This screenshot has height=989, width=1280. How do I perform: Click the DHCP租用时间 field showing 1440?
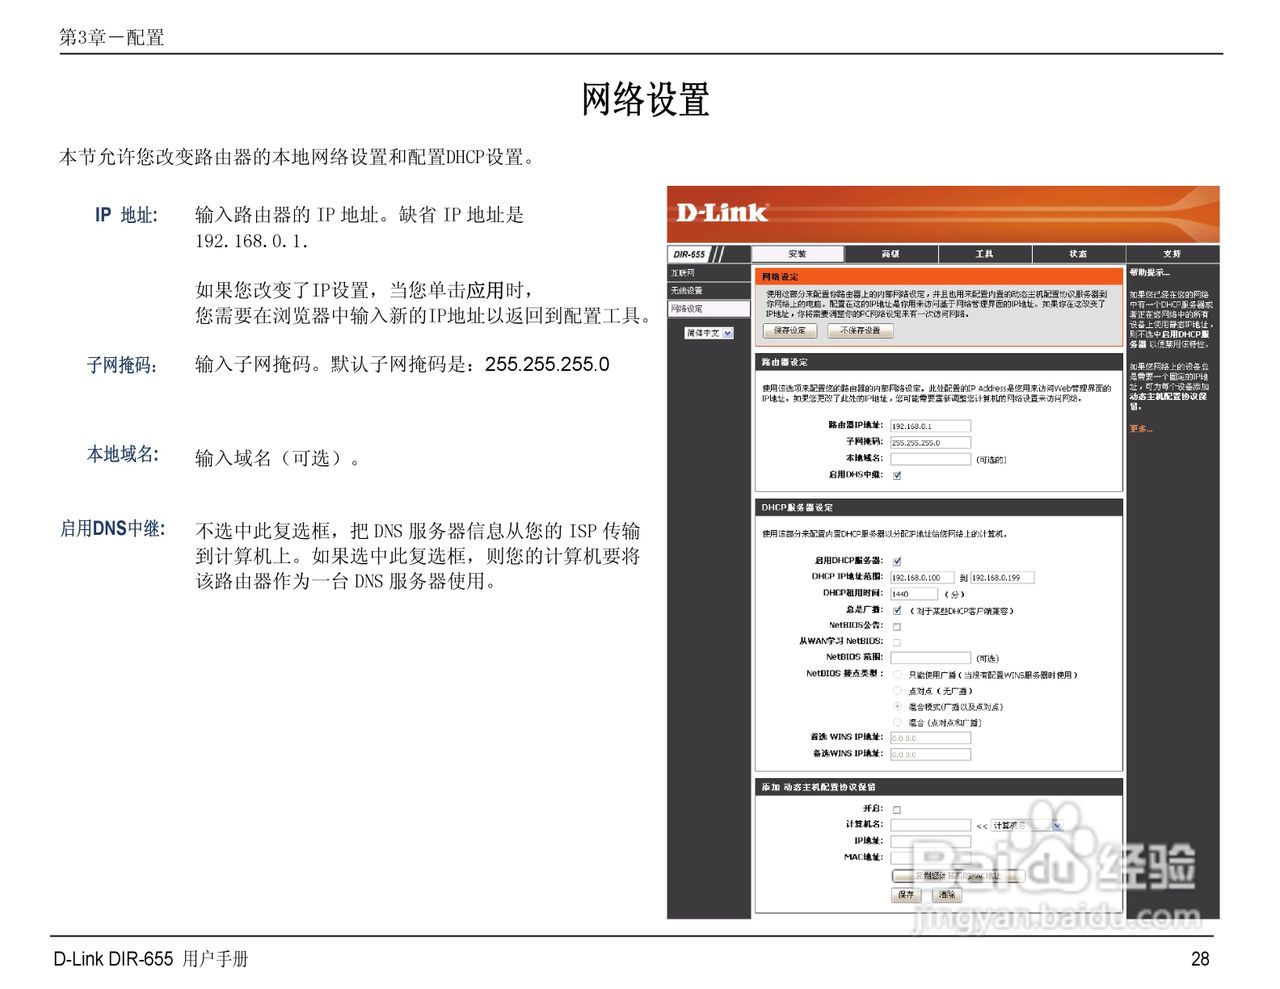click(x=914, y=594)
